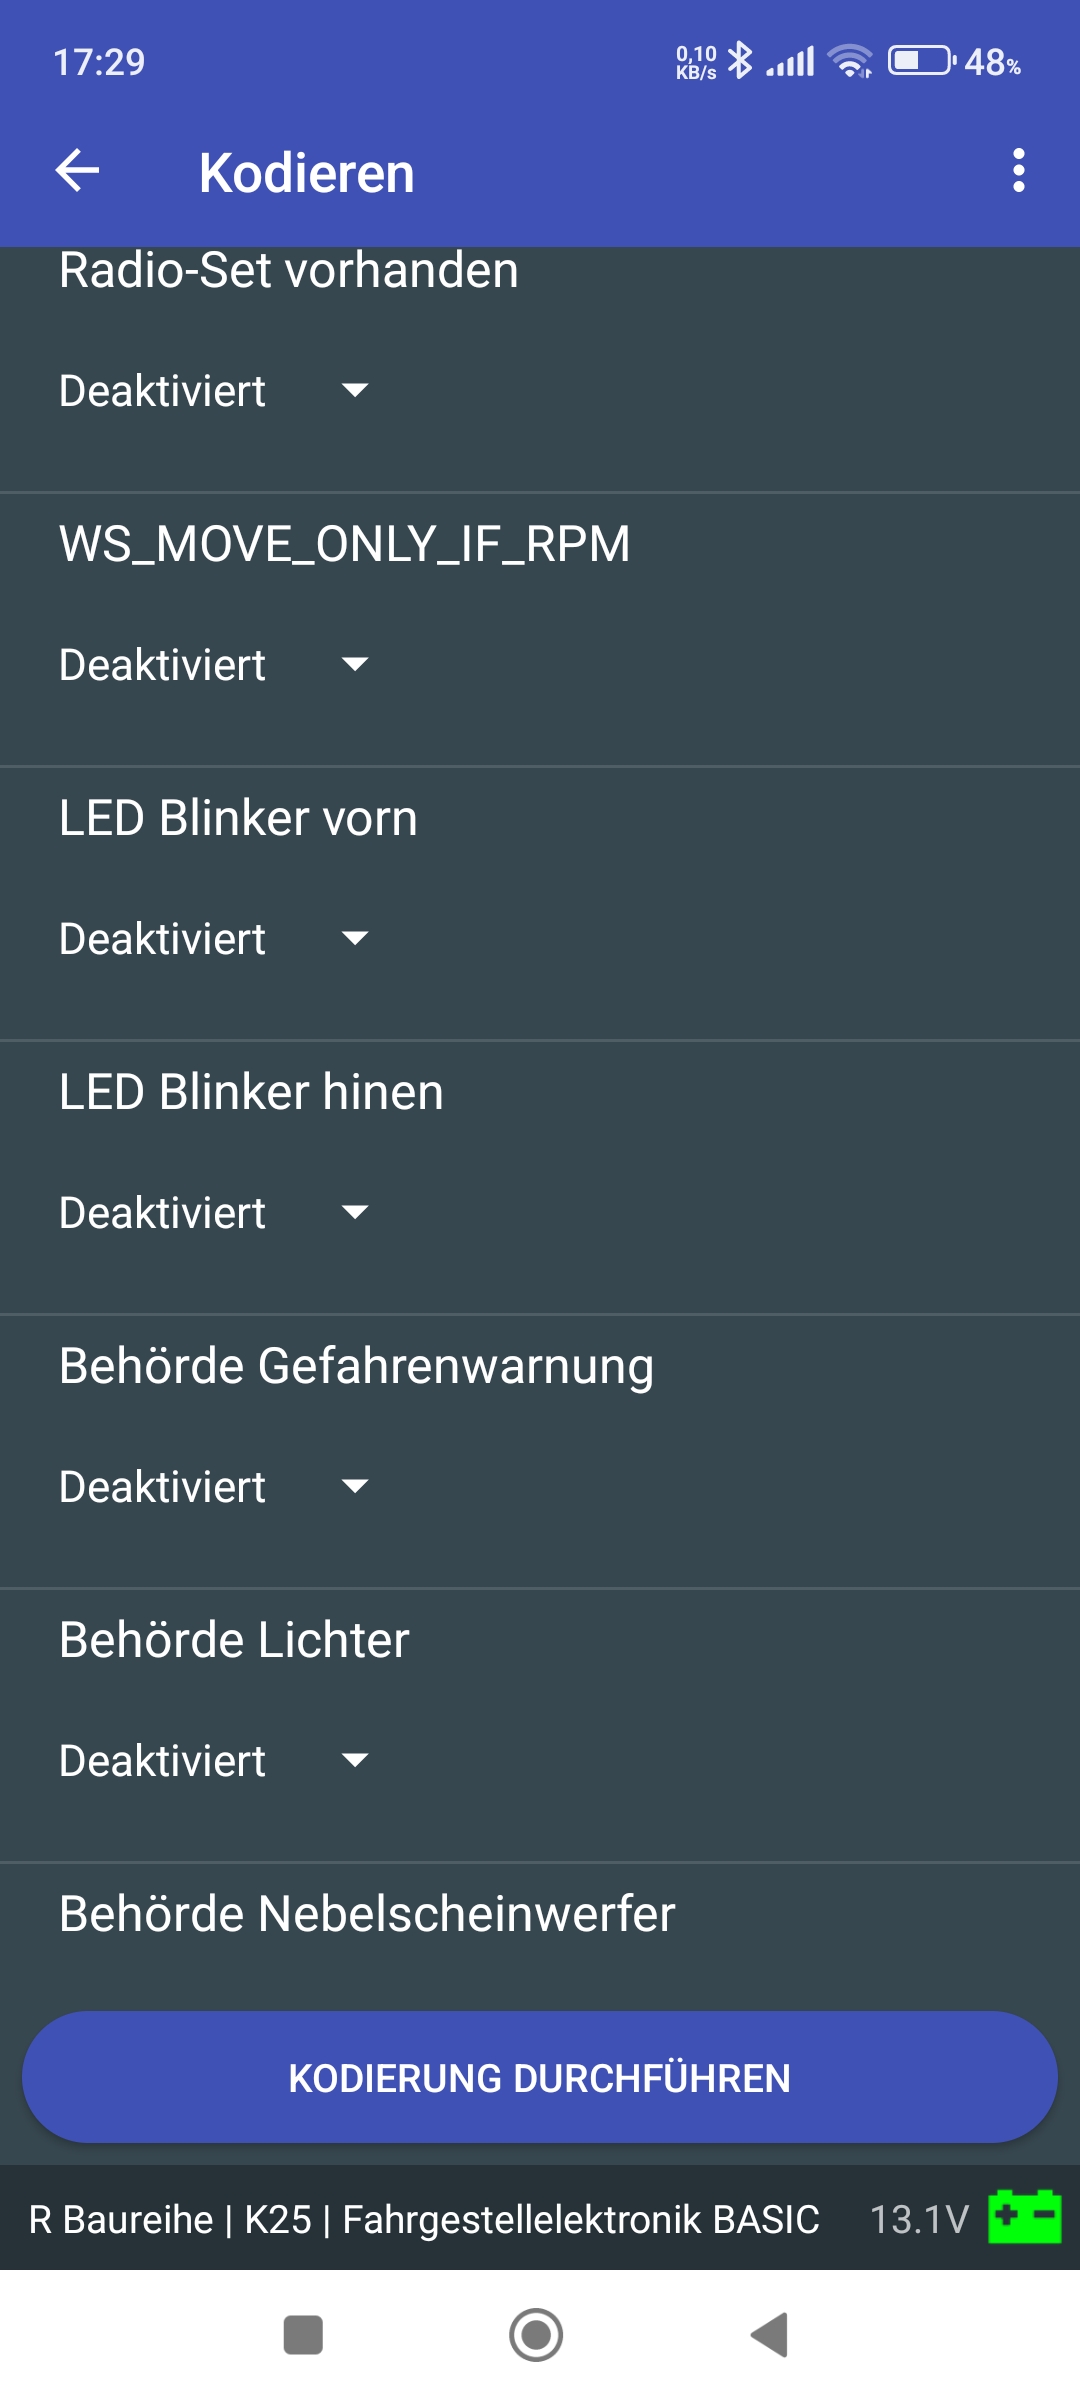Screen dimensions: 1080x2400
Task: Tap the Wi-Fi icon in status bar
Action: click(x=850, y=62)
